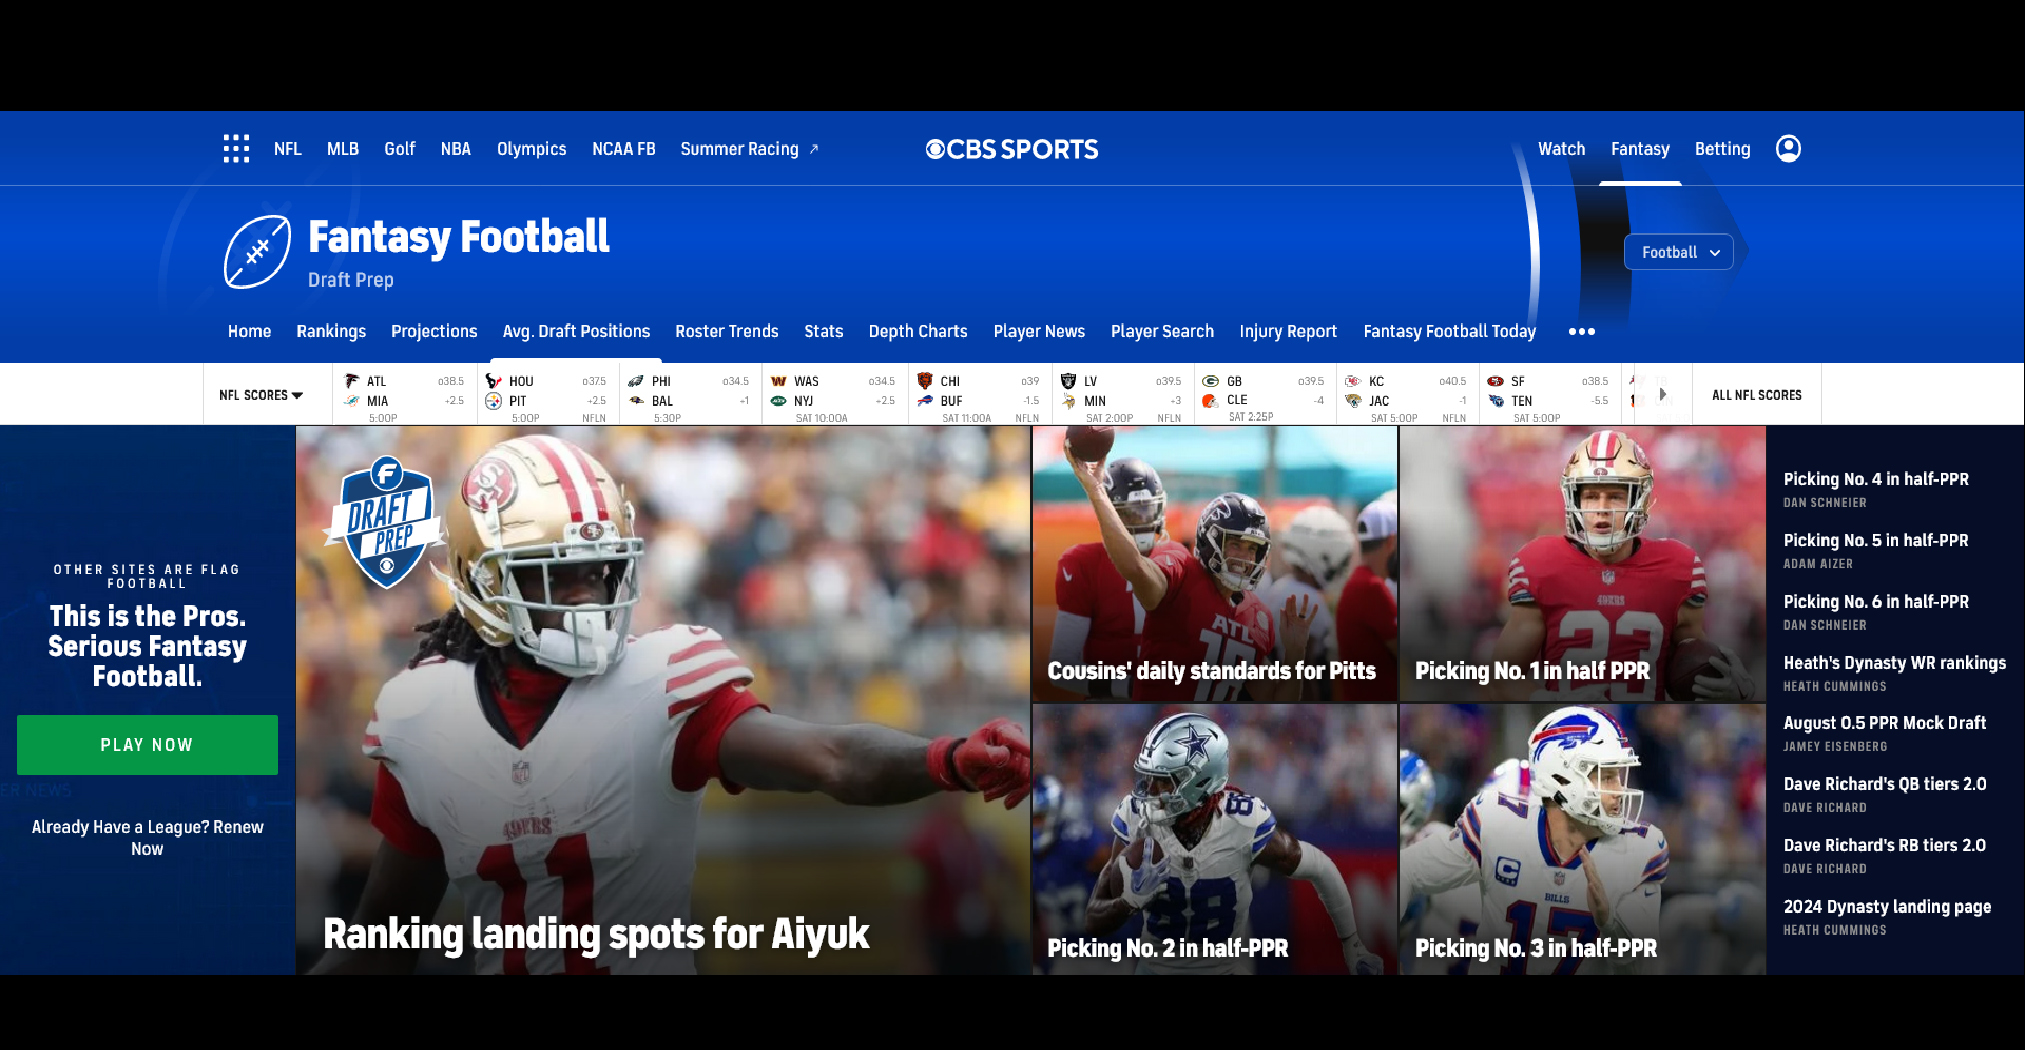Screen dimensions: 2025x1050
Task: Open the user account profile icon
Action: coord(1788,149)
